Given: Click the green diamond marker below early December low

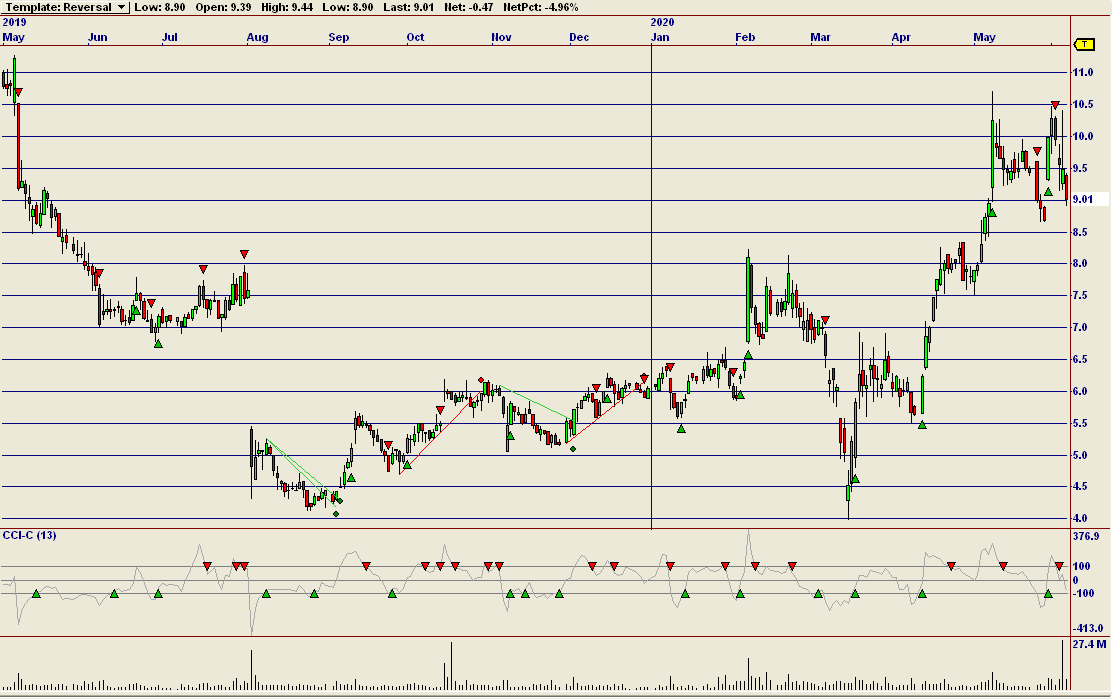Looking at the screenshot, I should tap(573, 449).
